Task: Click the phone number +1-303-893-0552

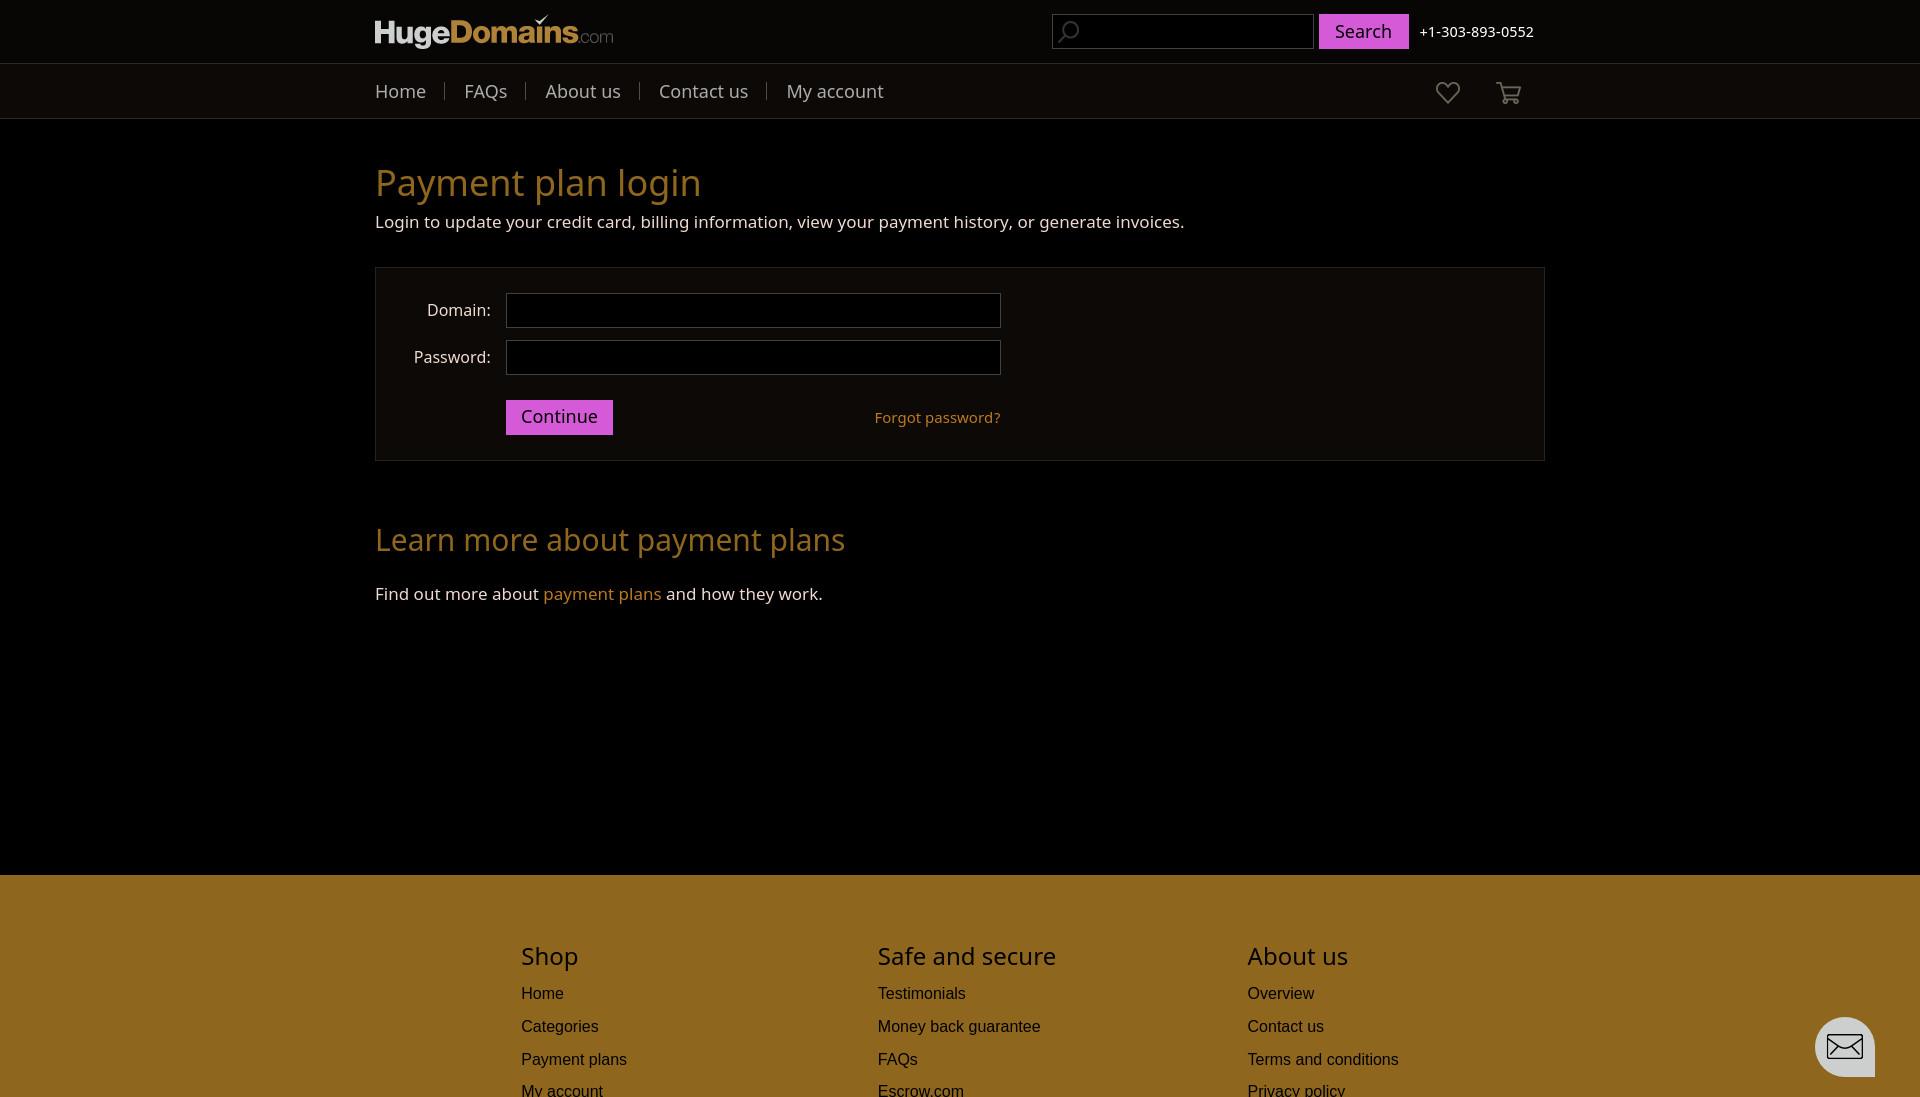Action: (x=1476, y=32)
